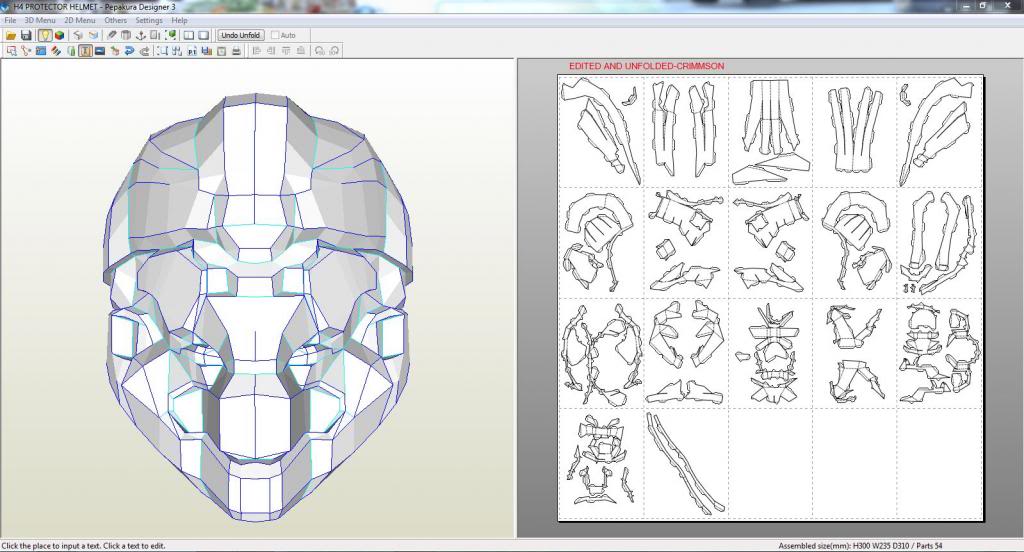
Task: Toggle the light bulb lighting icon
Action: click(x=45, y=35)
